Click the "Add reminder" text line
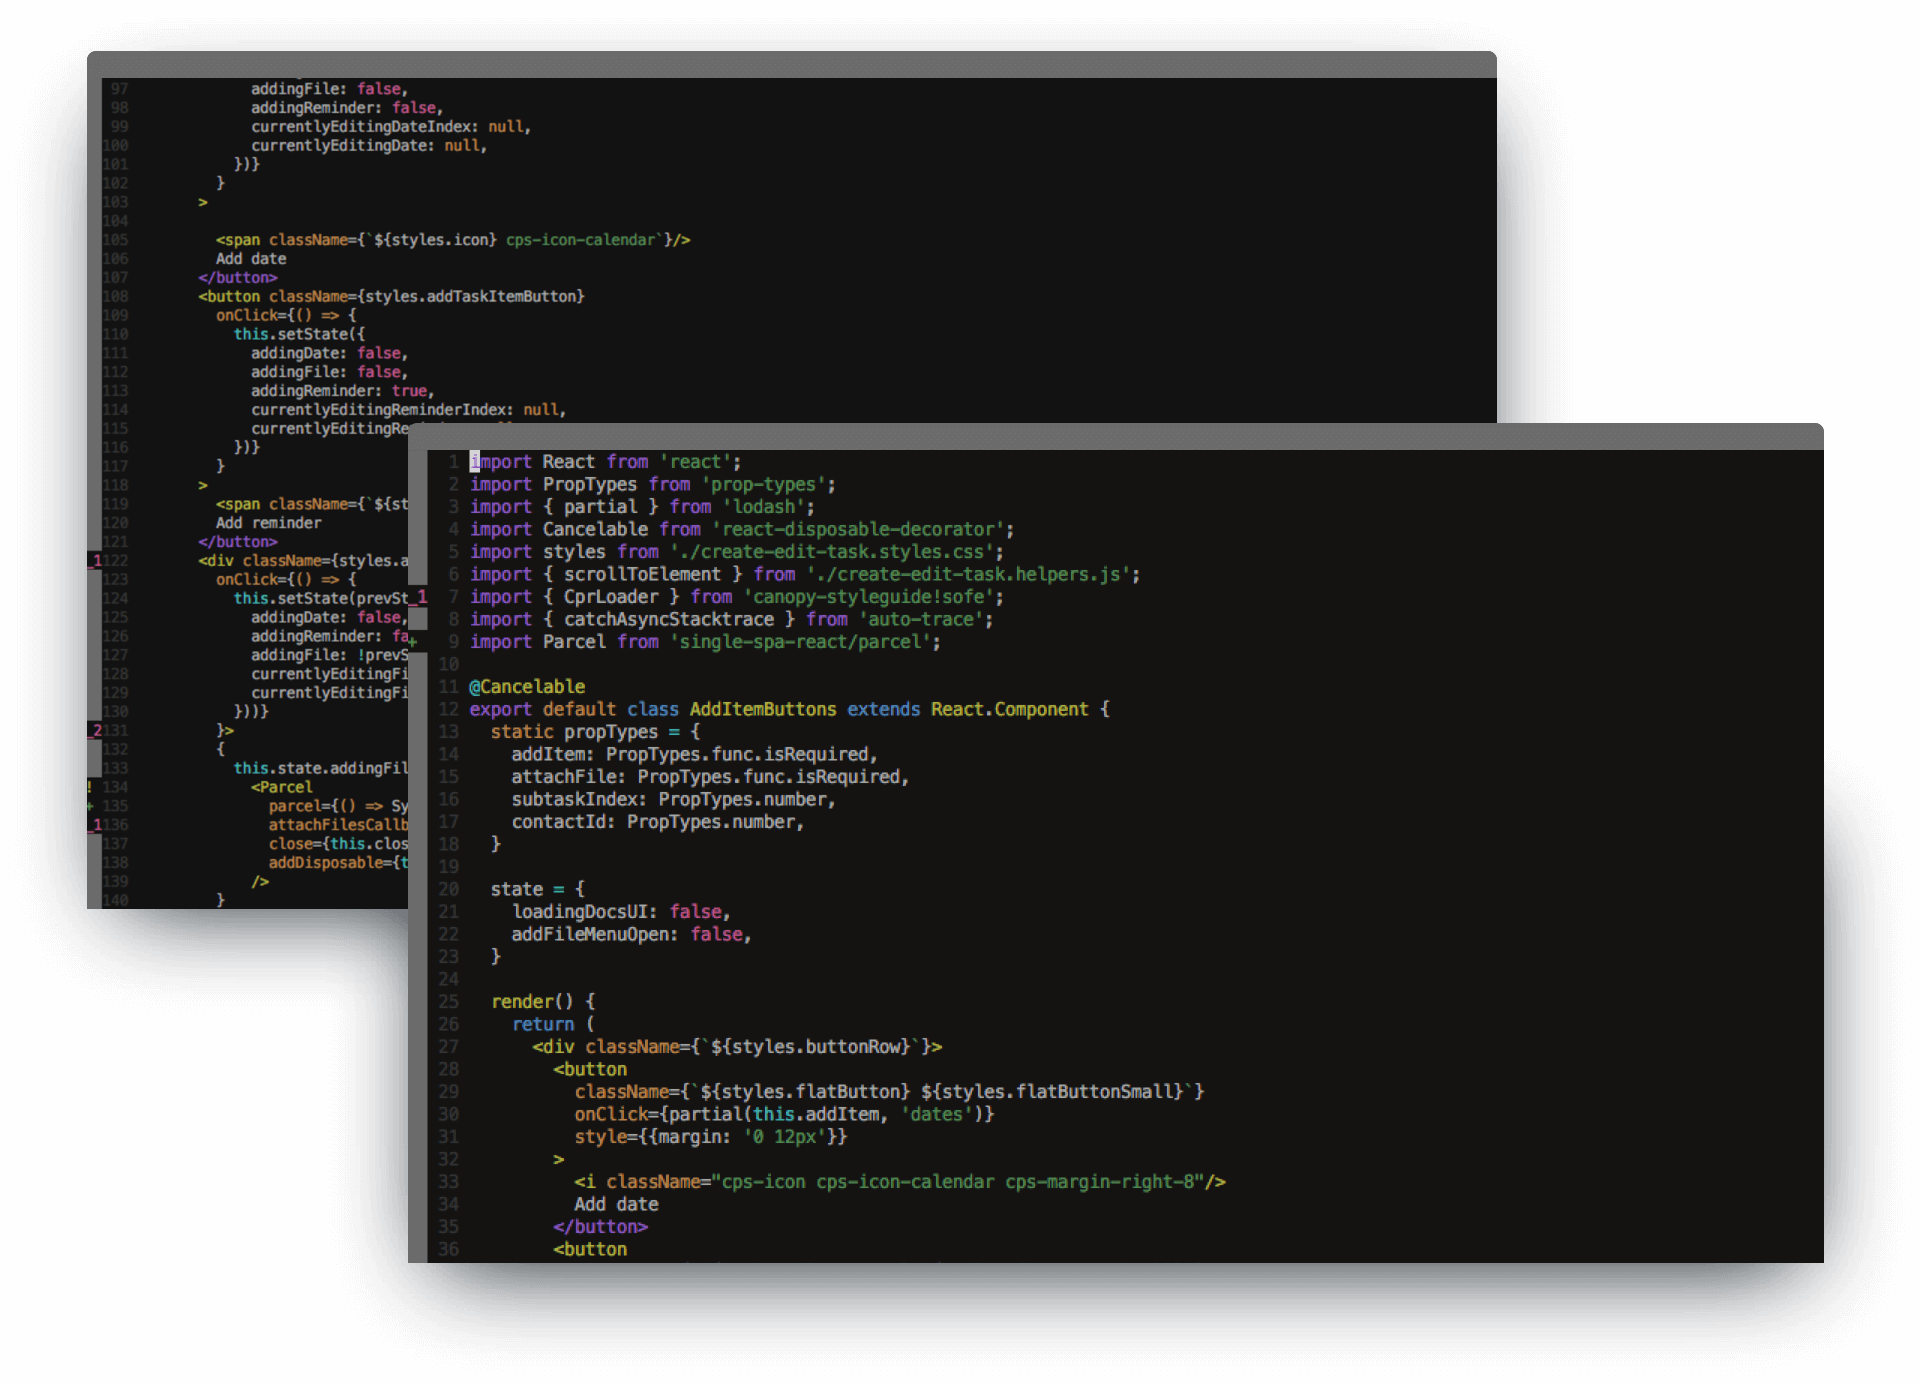 pyautogui.click(x=269, y=523)
